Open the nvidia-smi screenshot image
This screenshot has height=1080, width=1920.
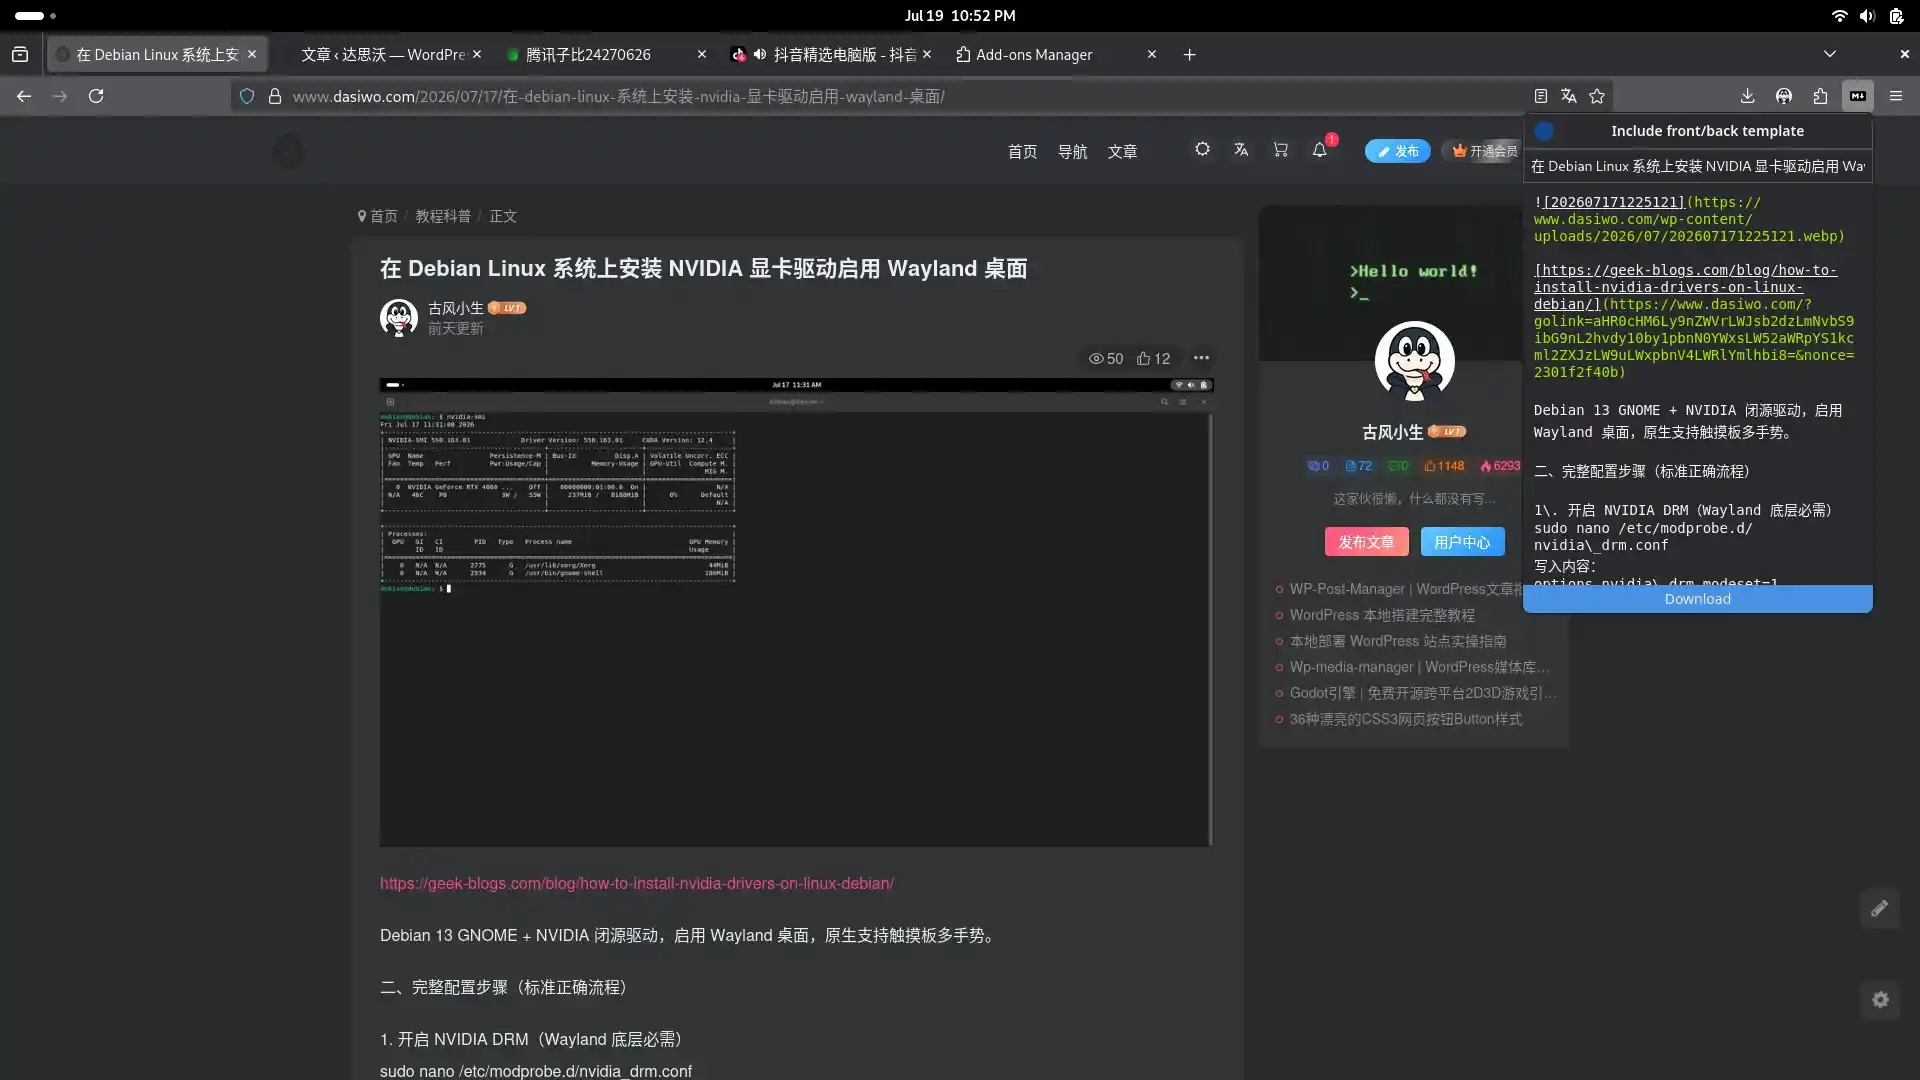(x=796, y=612)
